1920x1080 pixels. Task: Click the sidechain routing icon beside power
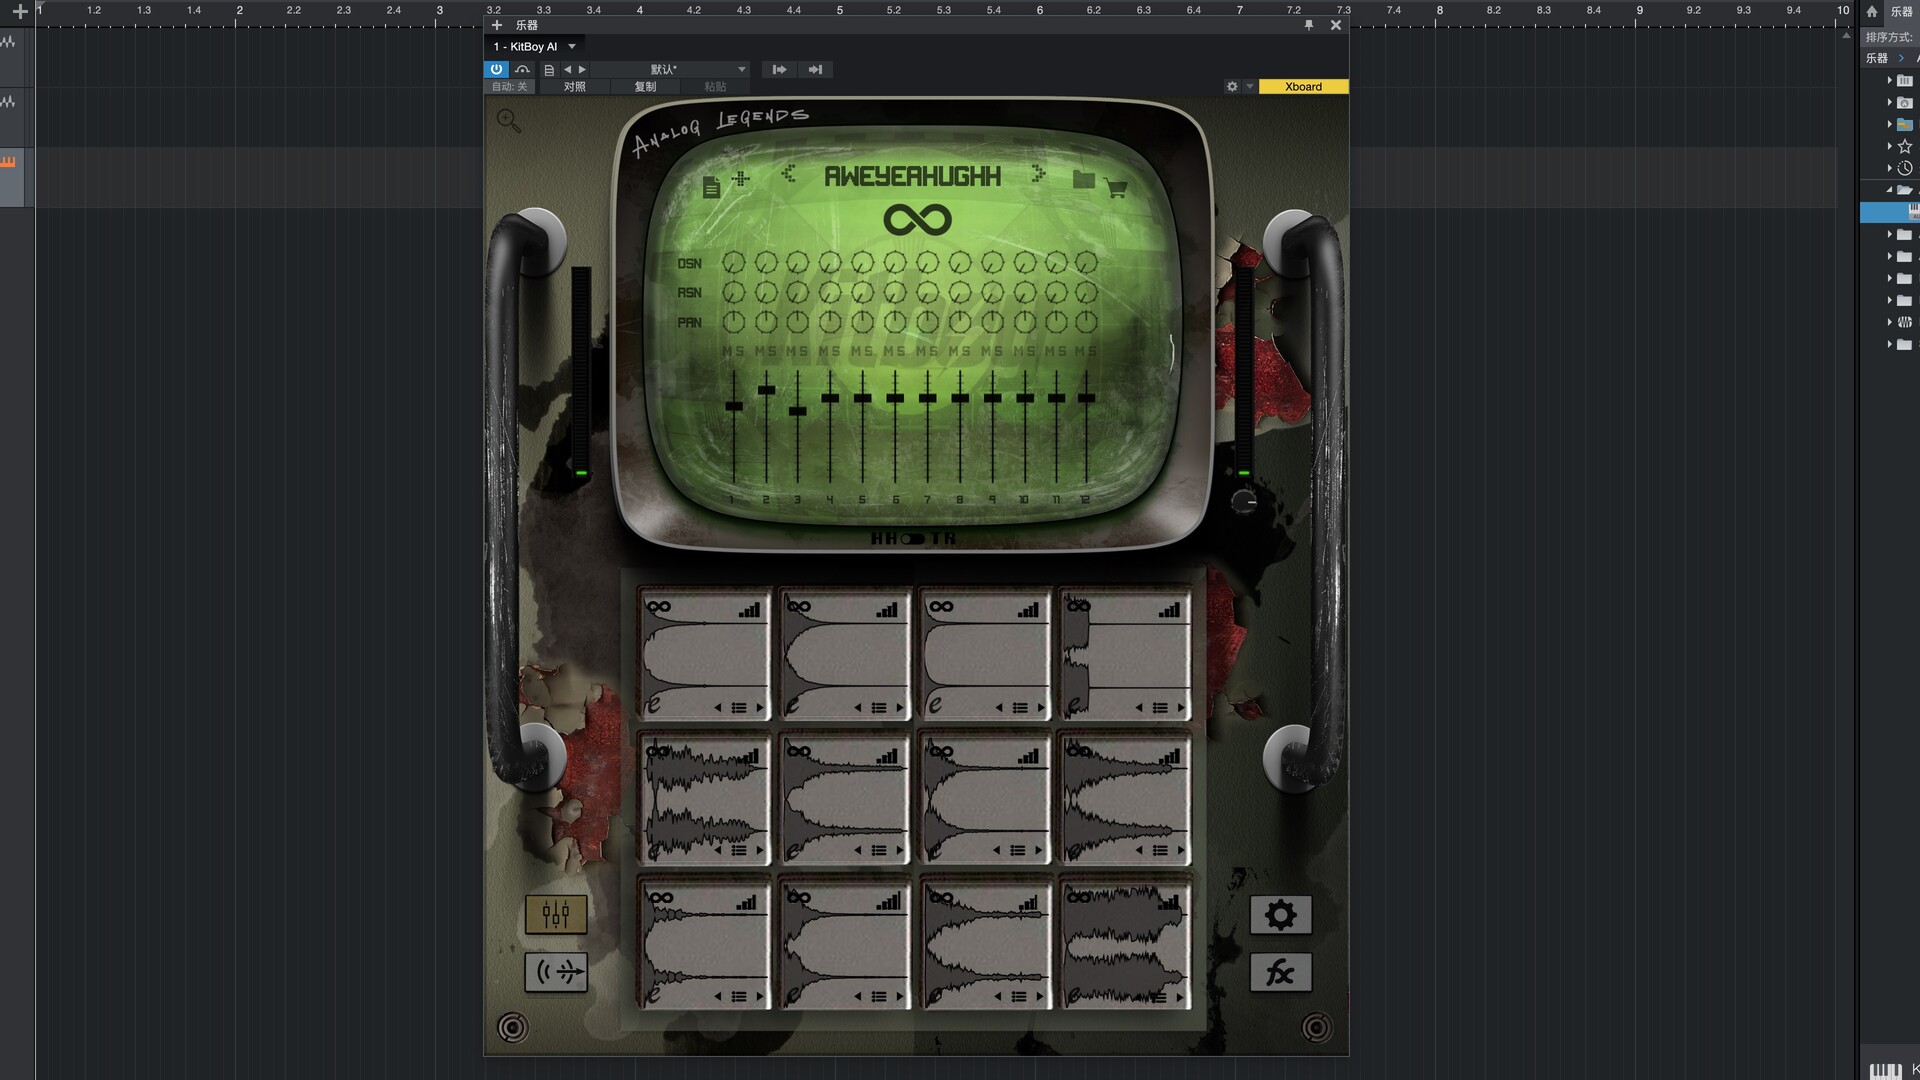[522, 69]
